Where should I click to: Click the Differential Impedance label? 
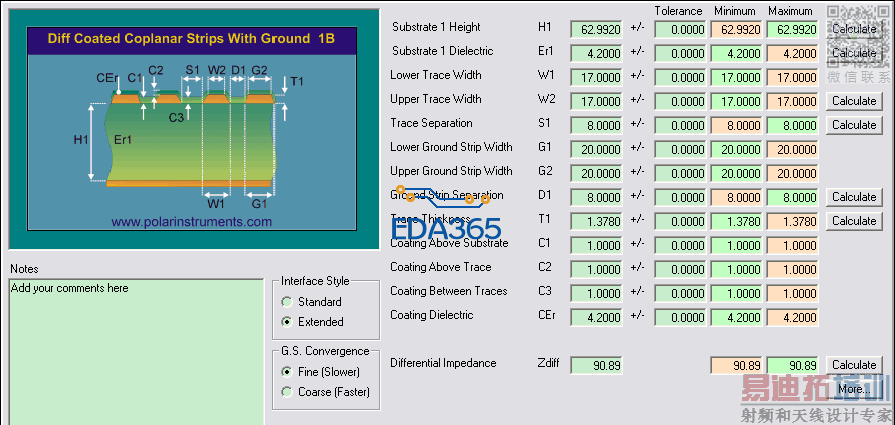[444, 363]
